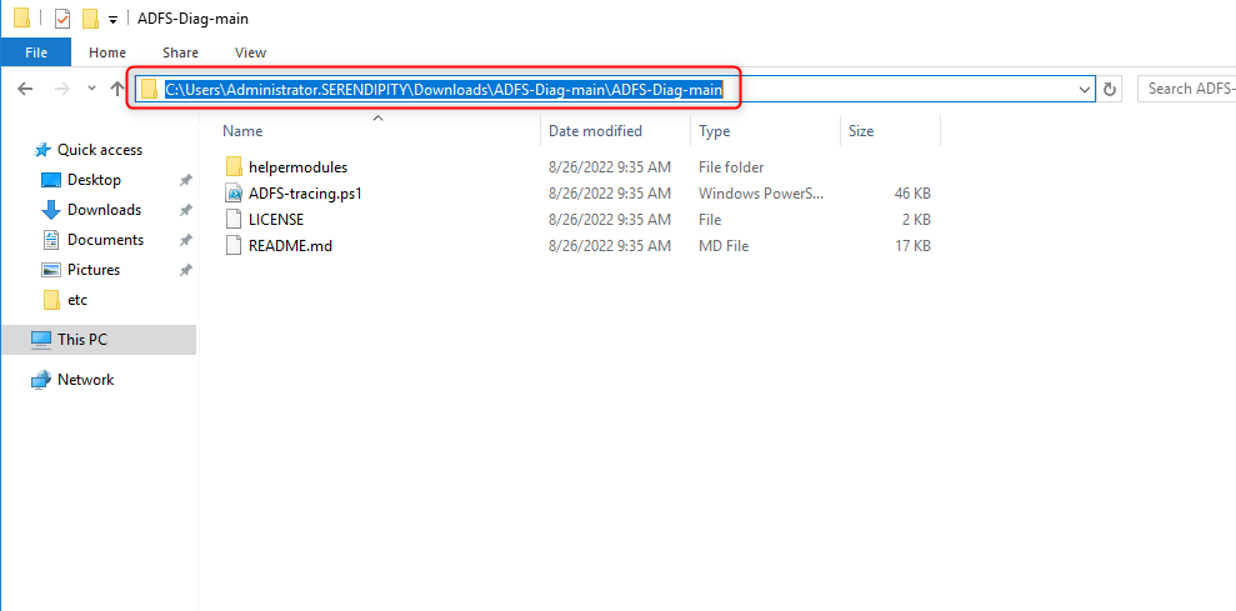
Task: Select the ADFS-tracing.ps1 file
Action: [x=305, y=193]
